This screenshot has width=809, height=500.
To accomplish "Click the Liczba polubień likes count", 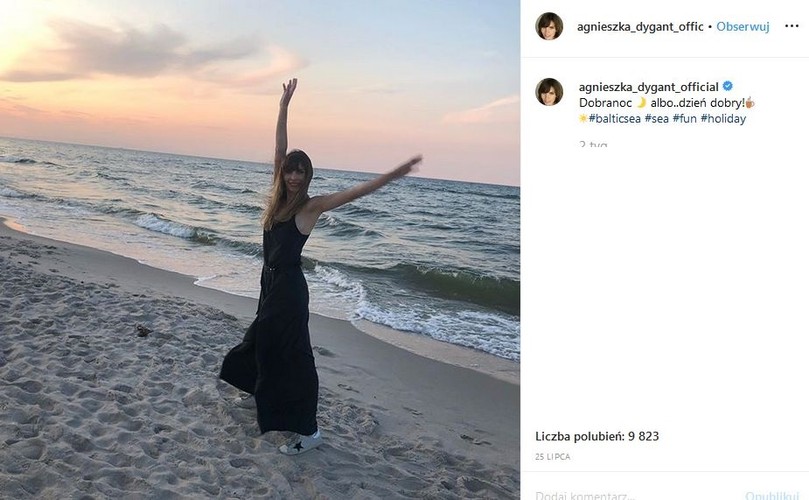I will 597,437.
